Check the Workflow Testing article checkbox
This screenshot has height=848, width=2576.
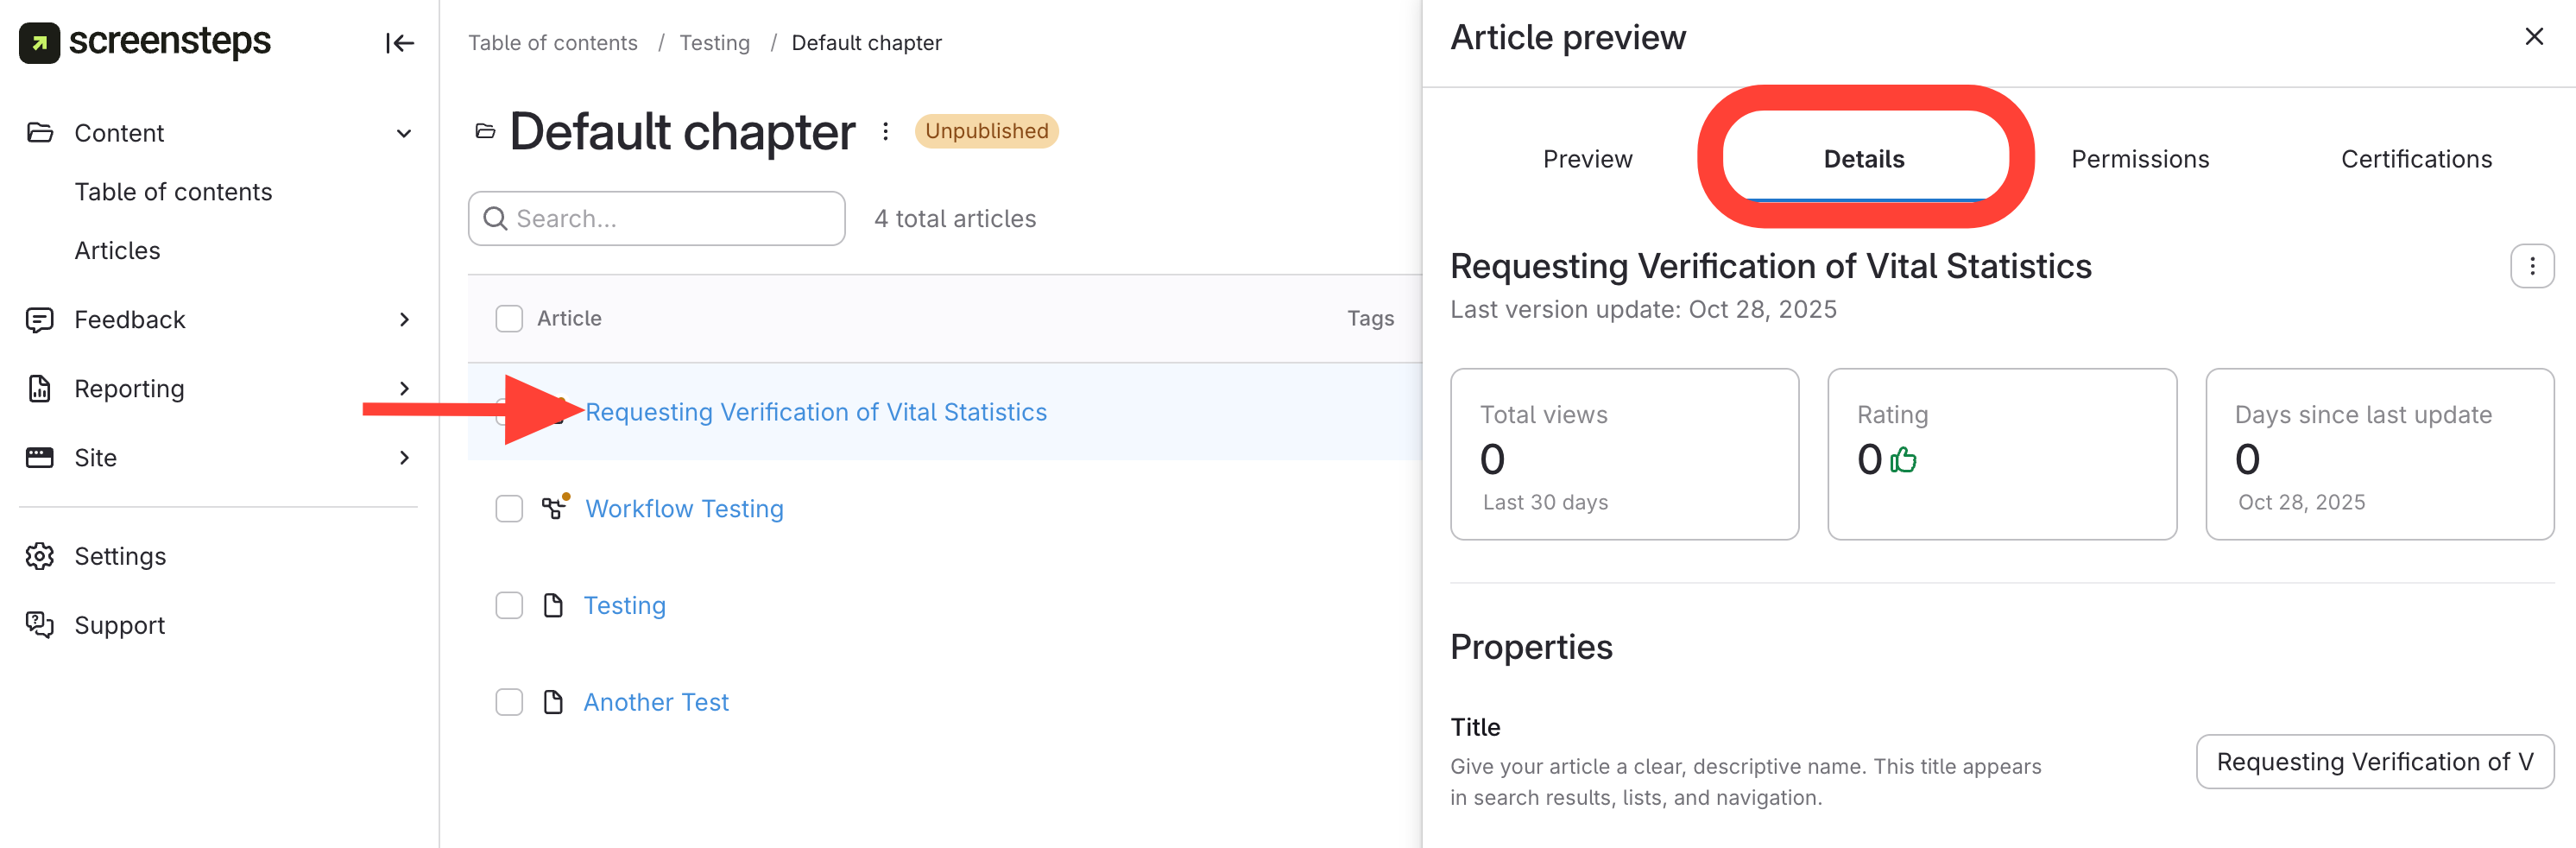[x=509, y=509]
